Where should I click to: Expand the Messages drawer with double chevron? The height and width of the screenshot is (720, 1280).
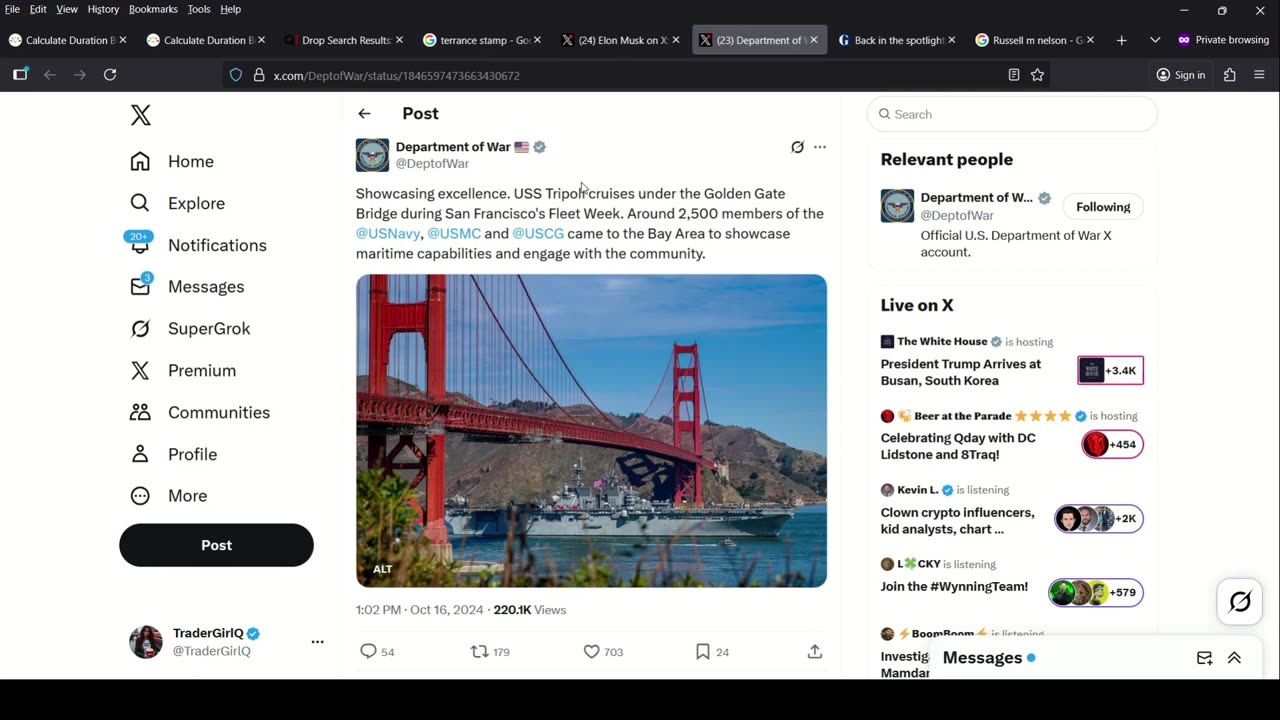point(1234,658)
